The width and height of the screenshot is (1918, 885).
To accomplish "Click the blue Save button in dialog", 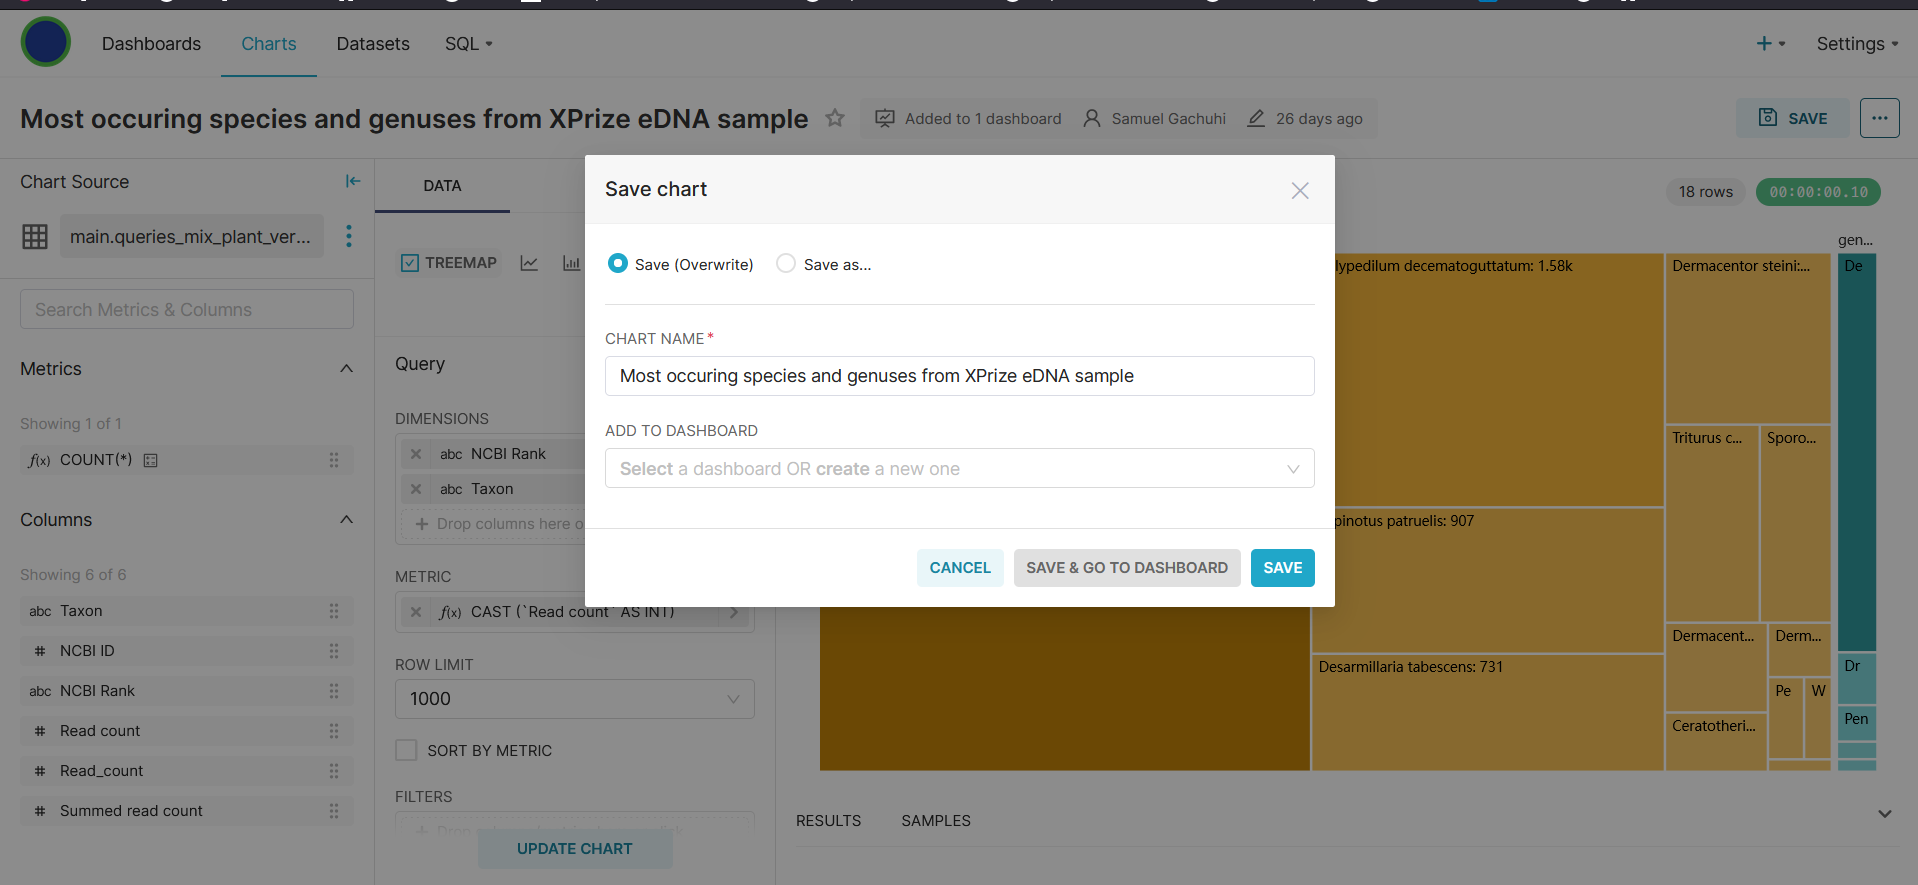I will point(1282,568).
